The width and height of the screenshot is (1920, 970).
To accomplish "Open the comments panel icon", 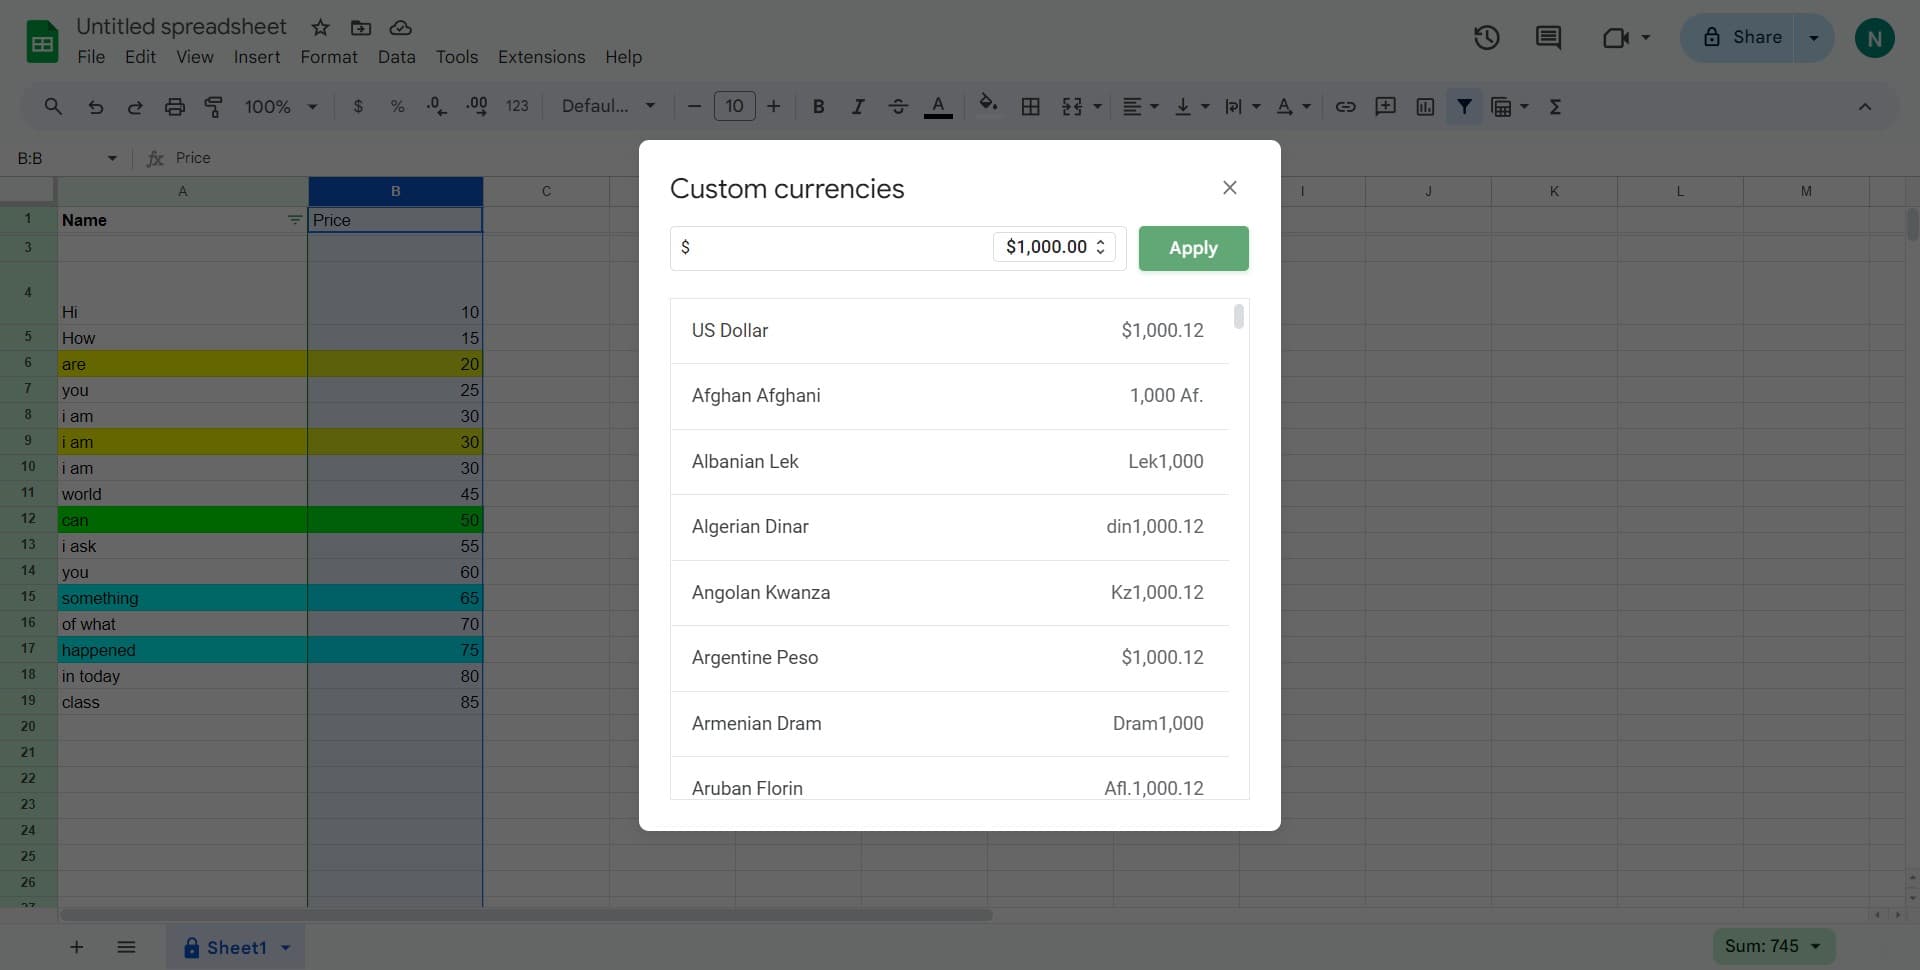I will coord(1548,38).
